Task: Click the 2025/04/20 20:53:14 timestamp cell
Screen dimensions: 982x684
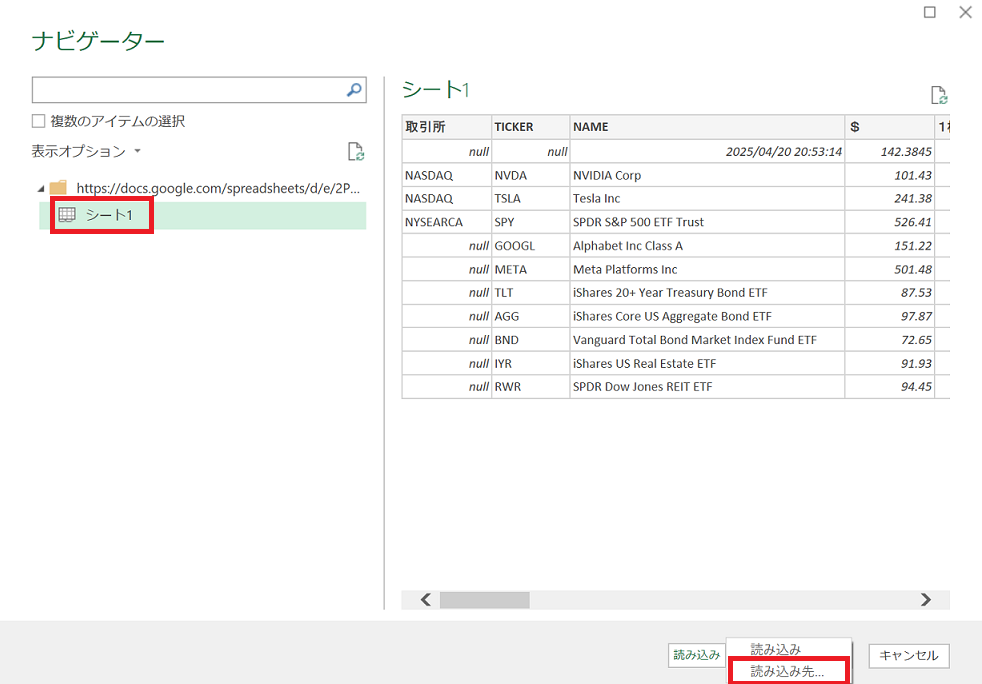Action: [x=707, y=152]
